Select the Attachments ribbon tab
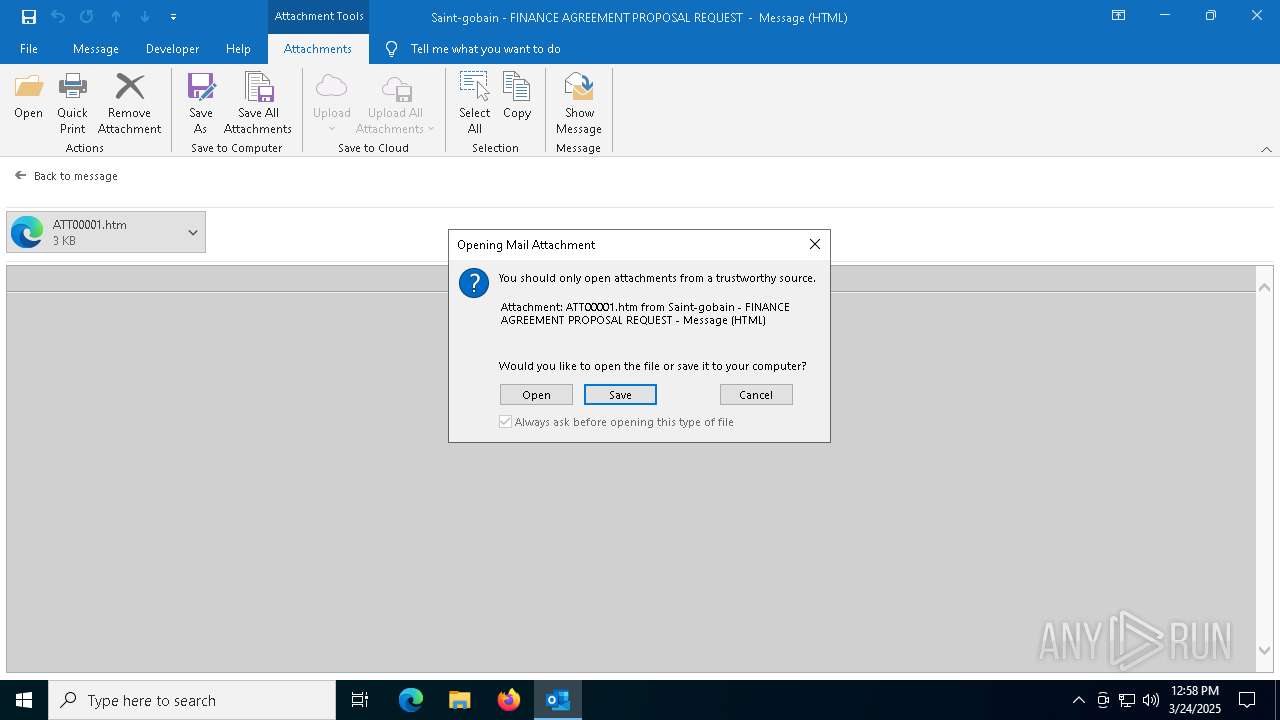This screenshot has height=720, width=1280. [318, 49]
